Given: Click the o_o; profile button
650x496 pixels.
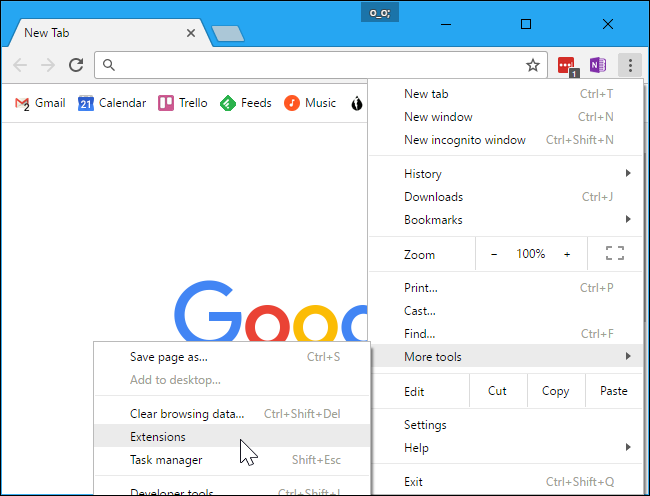Looking at the screenshot, I should 380,13.
